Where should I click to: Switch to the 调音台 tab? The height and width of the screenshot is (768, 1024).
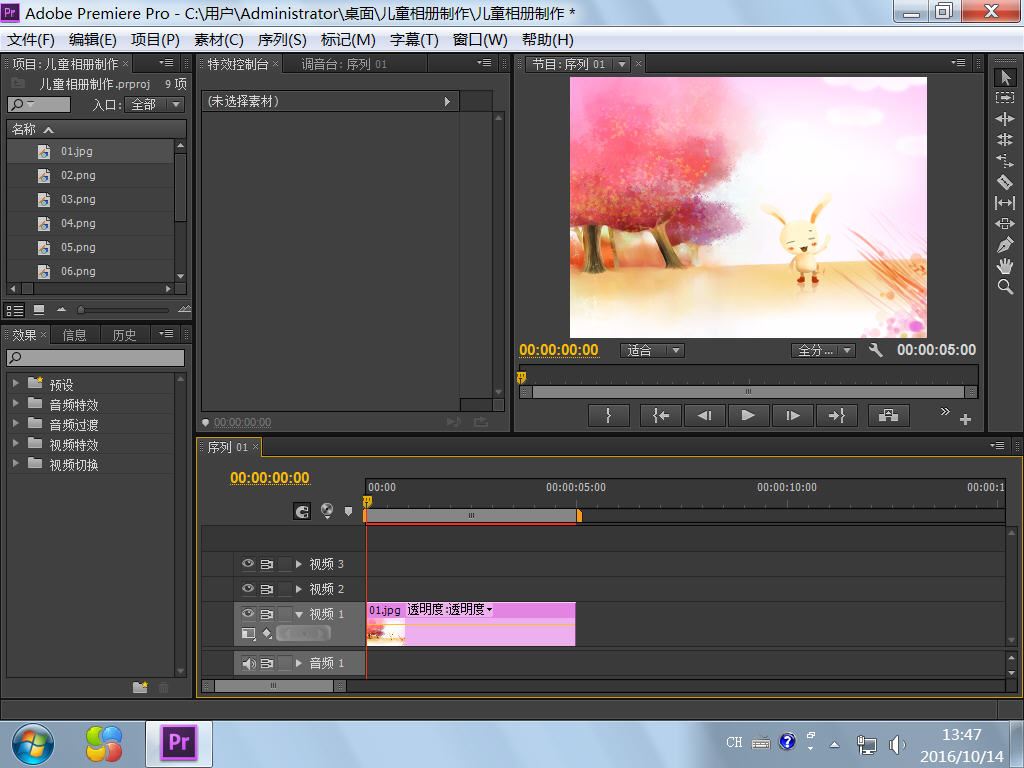(x=344, y=64)
